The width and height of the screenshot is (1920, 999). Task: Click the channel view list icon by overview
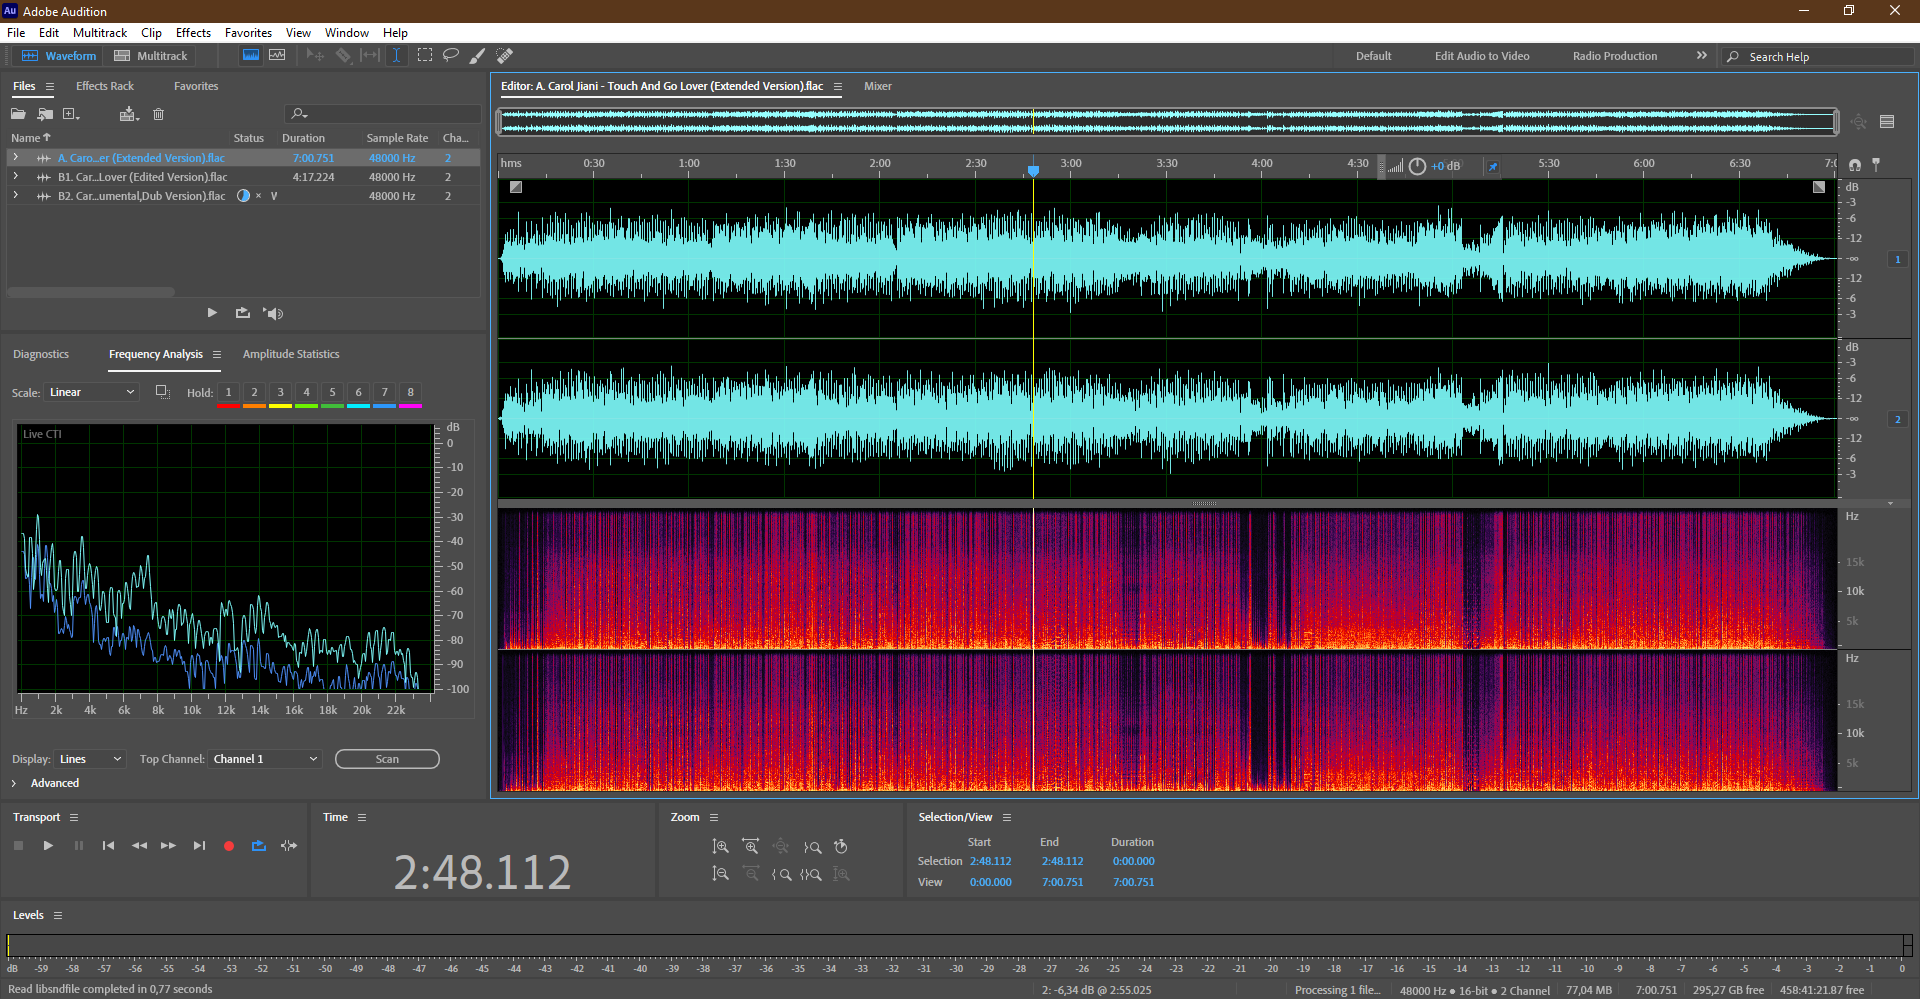pos(1887,122)
